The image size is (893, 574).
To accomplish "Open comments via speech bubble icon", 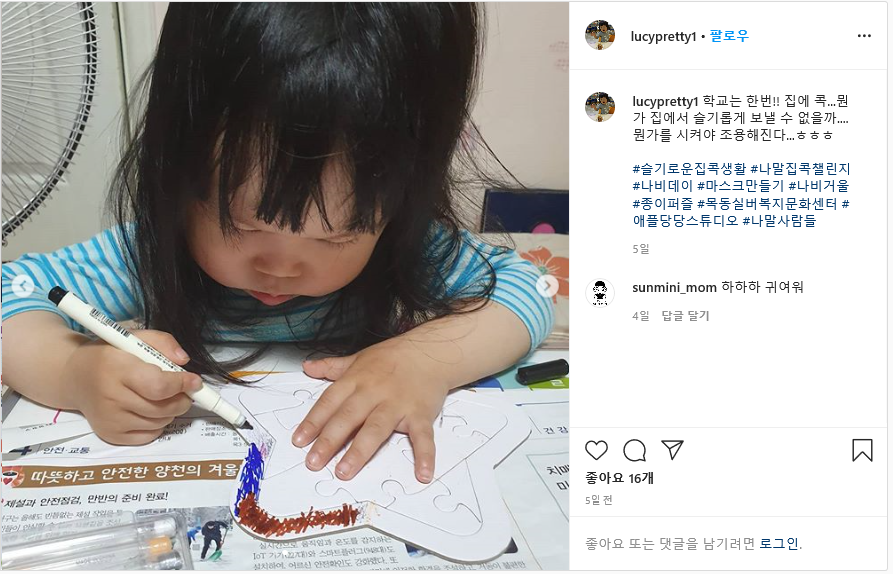I will (634, 450).
